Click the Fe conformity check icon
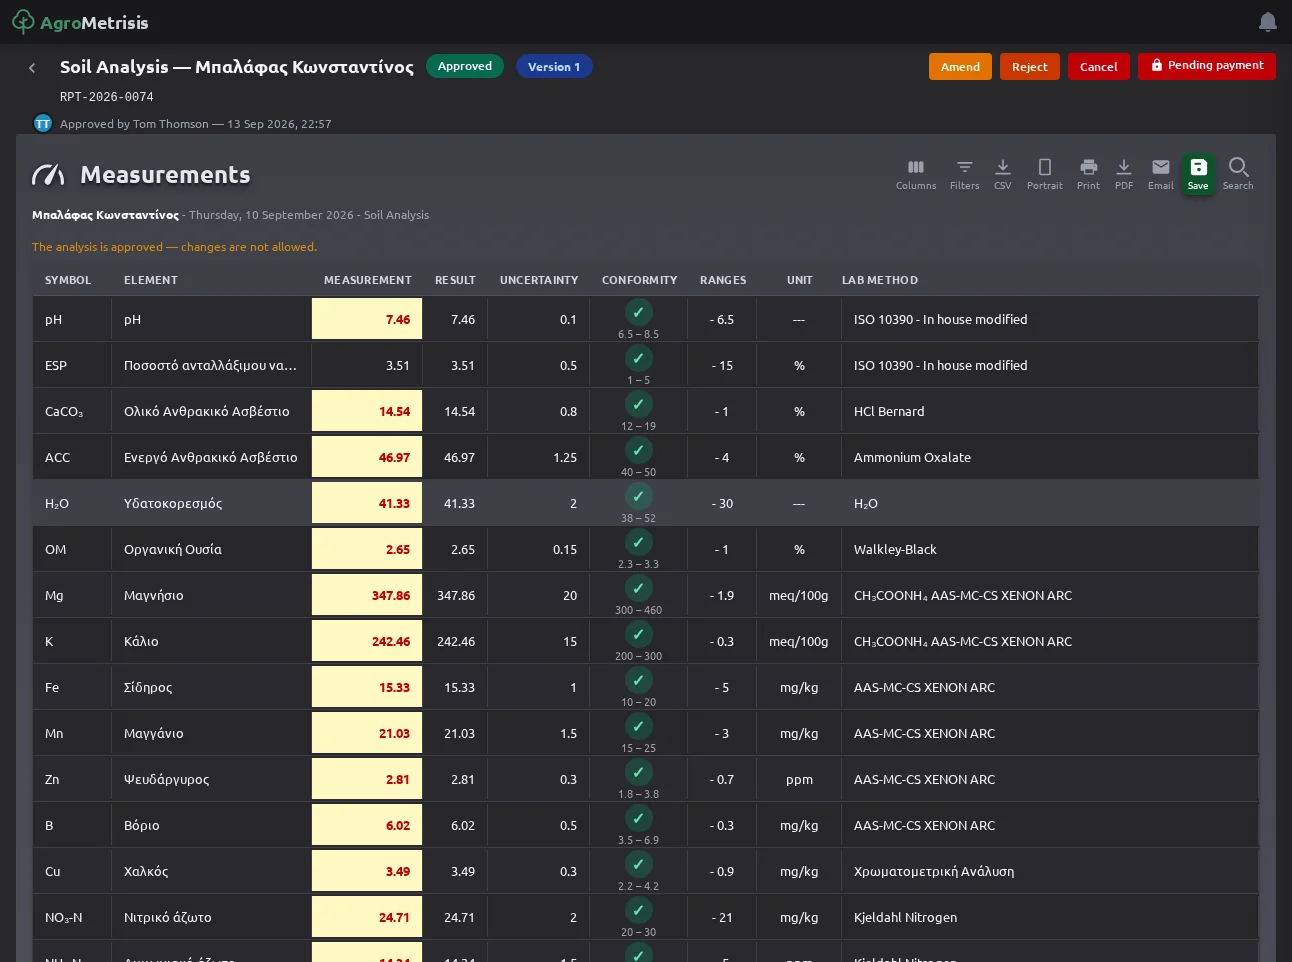 [638, 680]
